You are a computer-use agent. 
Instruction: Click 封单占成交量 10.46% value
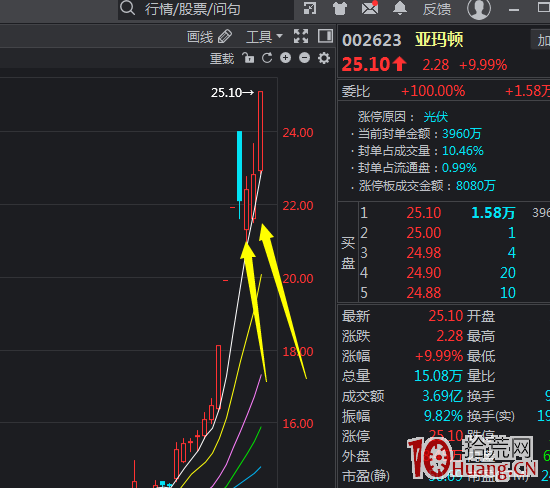coord(463,151)
